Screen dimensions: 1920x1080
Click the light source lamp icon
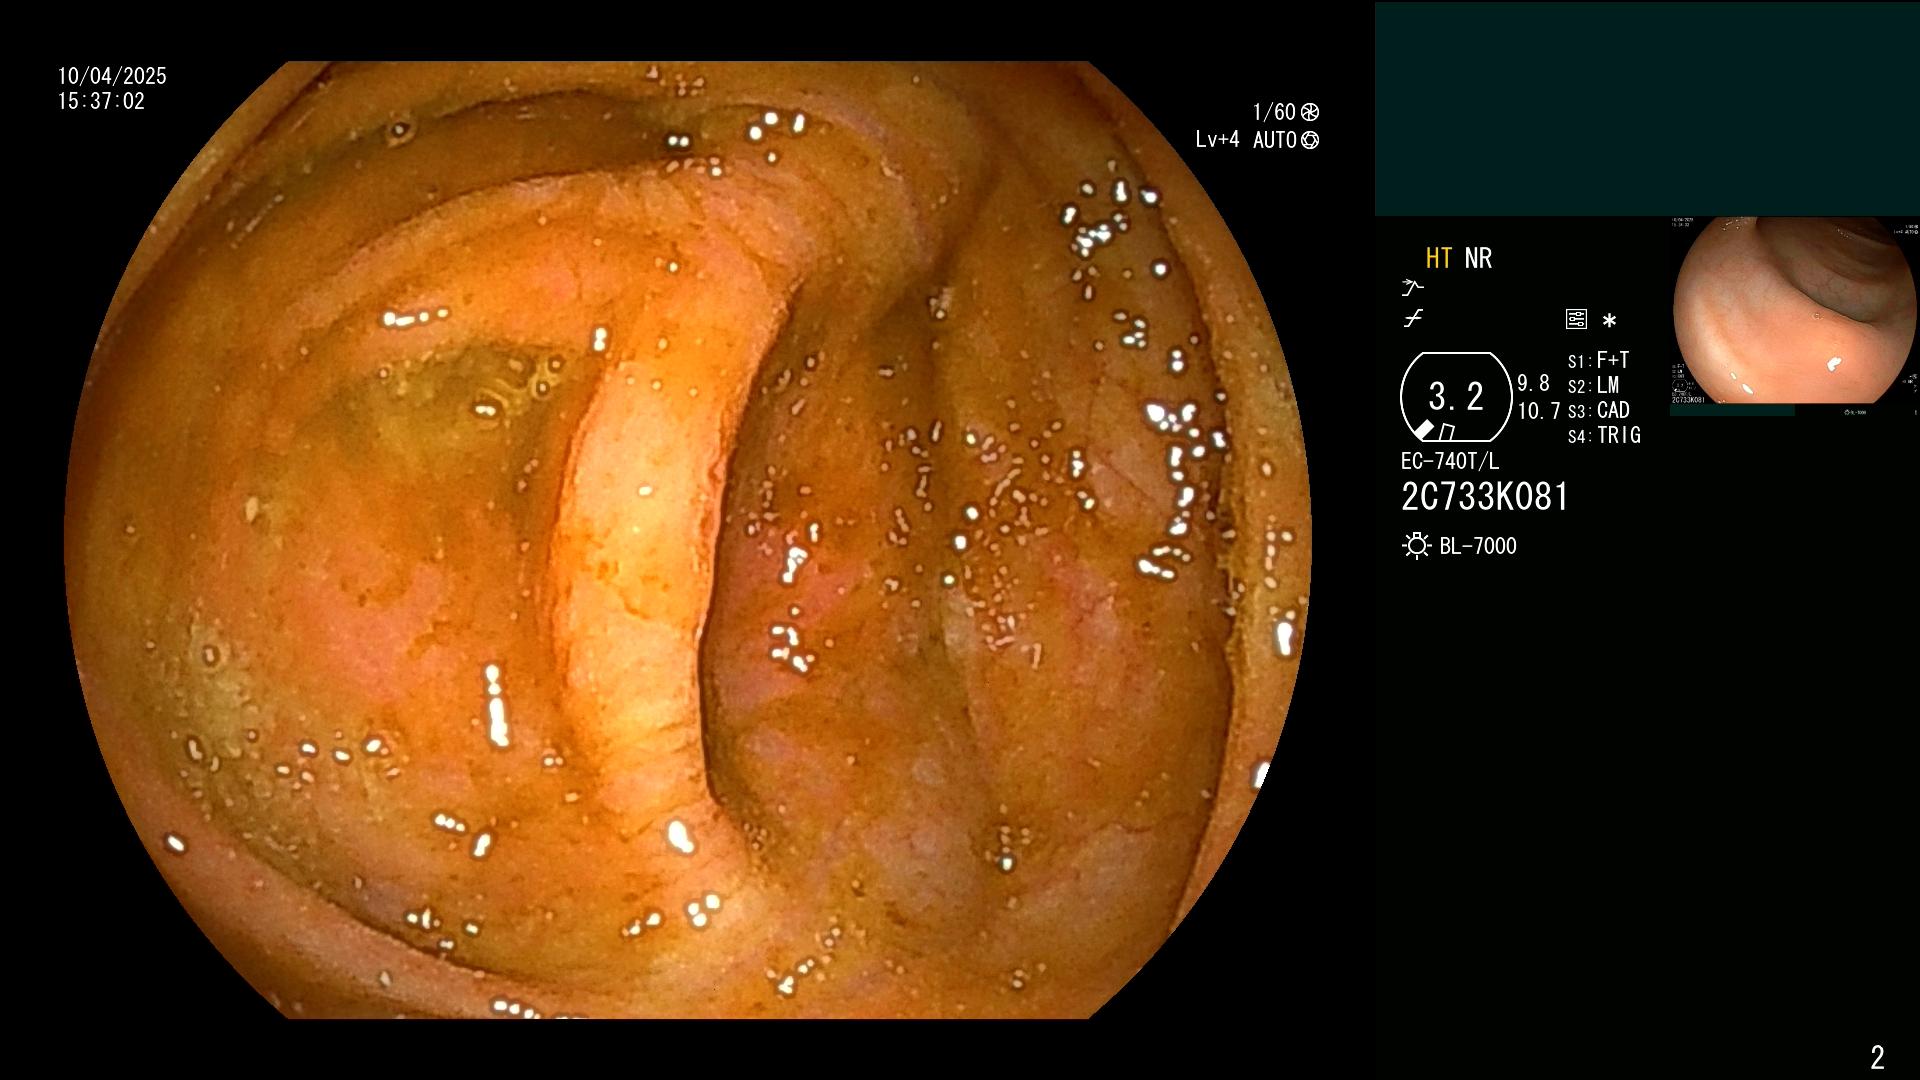coord(1416,546)
